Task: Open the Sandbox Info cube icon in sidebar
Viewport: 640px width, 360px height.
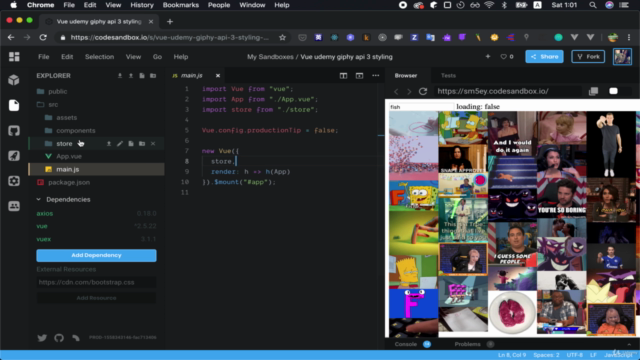Action: 14,80
